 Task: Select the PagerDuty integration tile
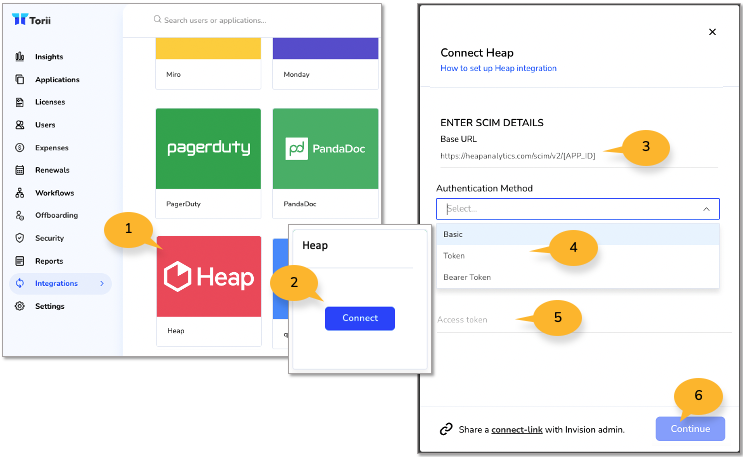tap(208, 163)
